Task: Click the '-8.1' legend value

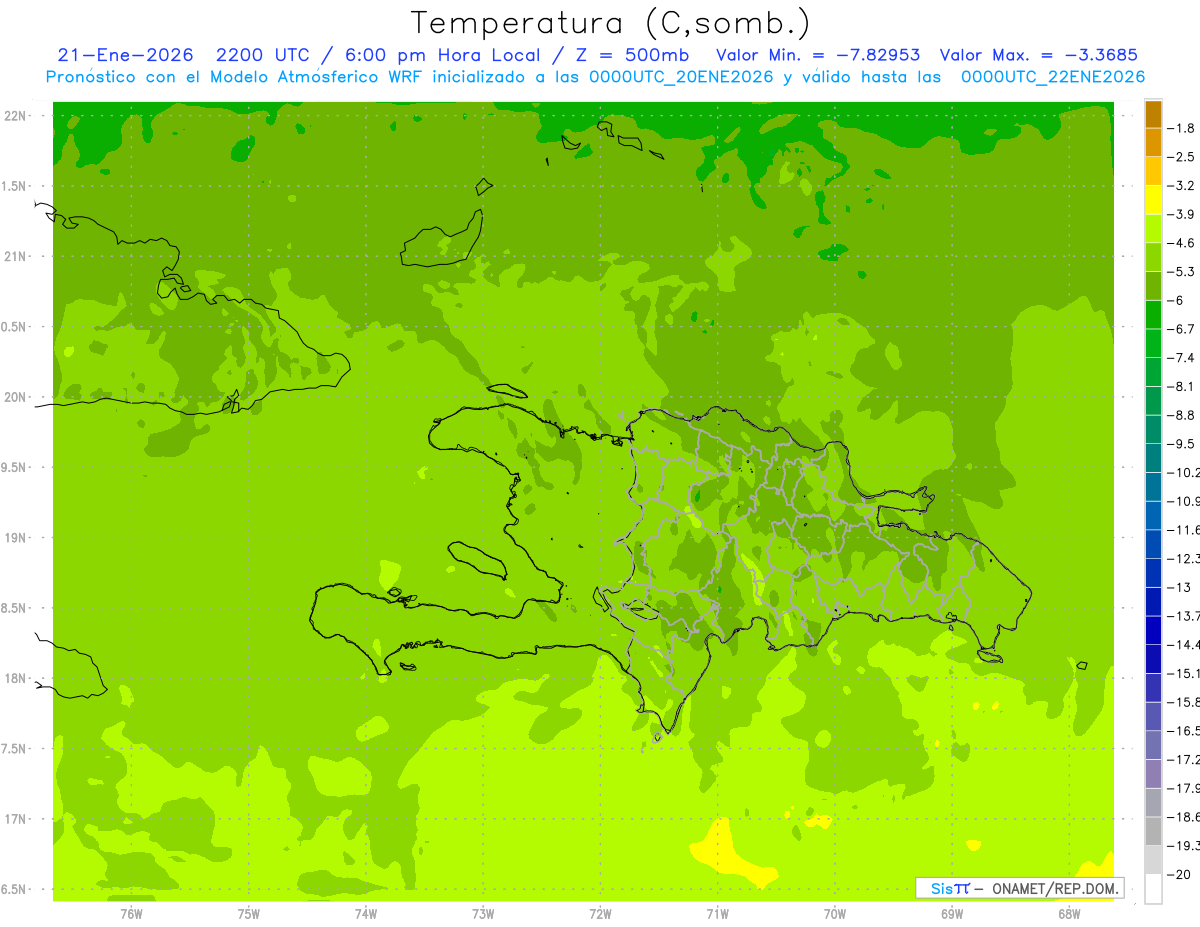Action: 1181,386
